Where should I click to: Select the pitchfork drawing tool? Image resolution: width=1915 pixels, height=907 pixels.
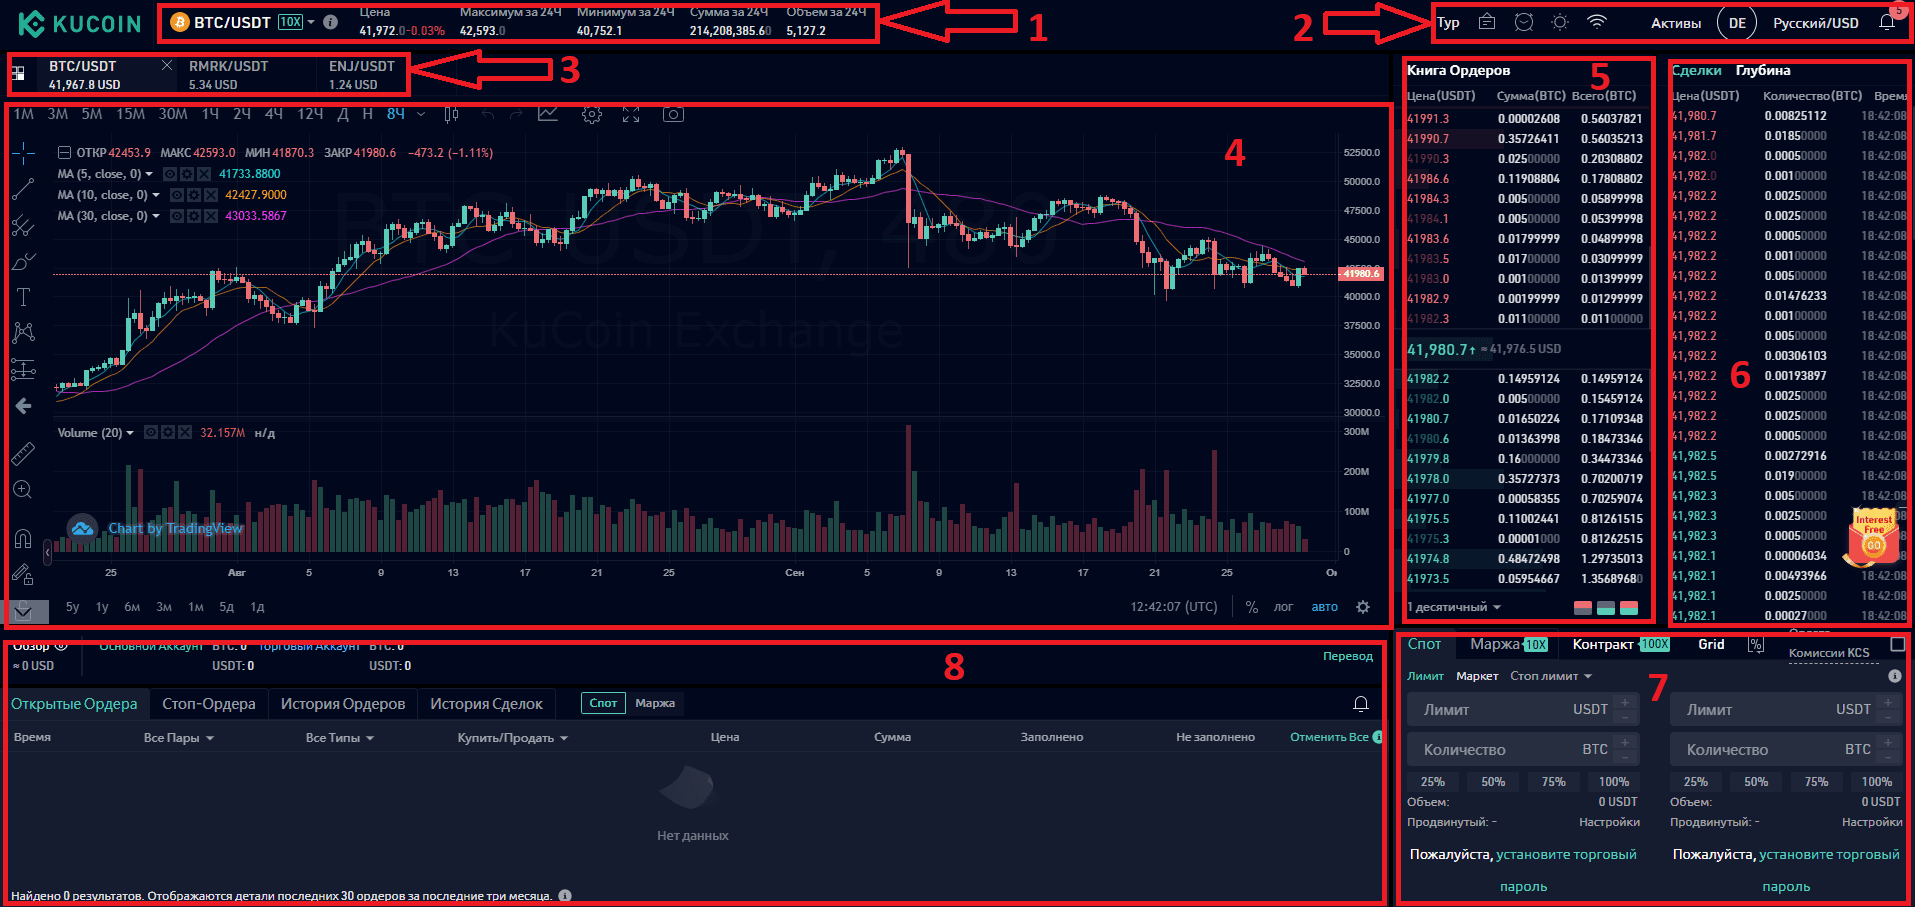[x=23, y=225]
